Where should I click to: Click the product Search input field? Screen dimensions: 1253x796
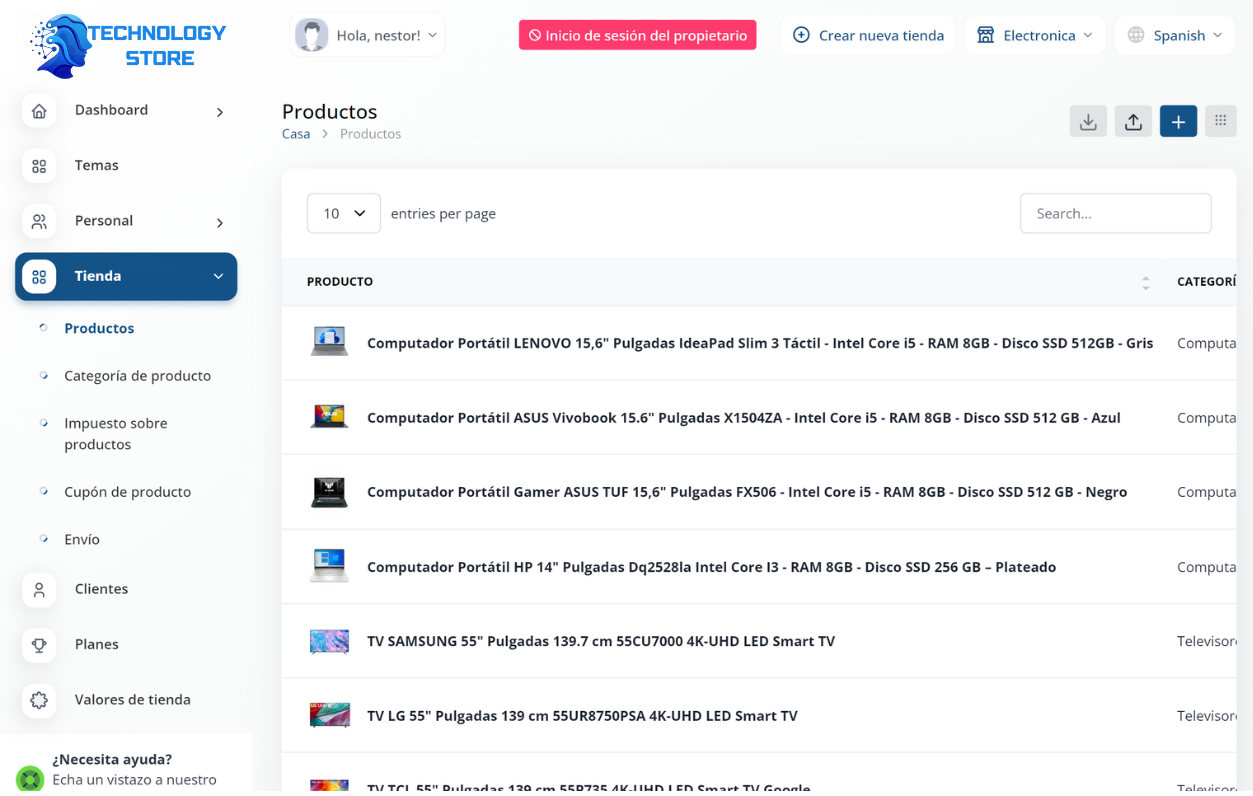pyautogui.click(x=1115, y=213)
